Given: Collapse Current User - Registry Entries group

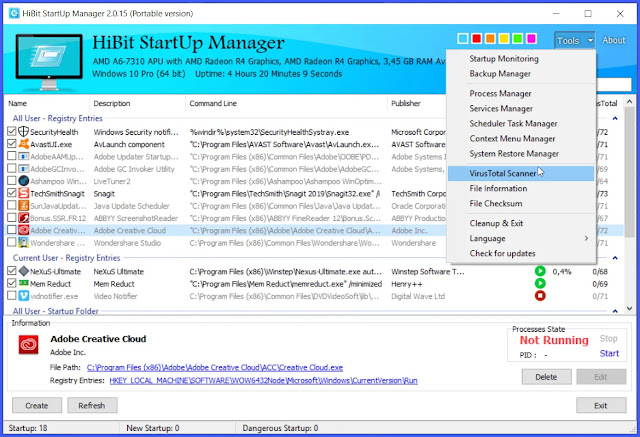Looking at the screenshot, I should click(x=615, y=258).
